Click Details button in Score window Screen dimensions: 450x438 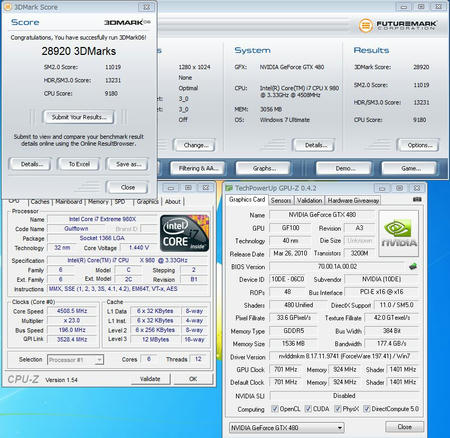click(x=30, y=164)
